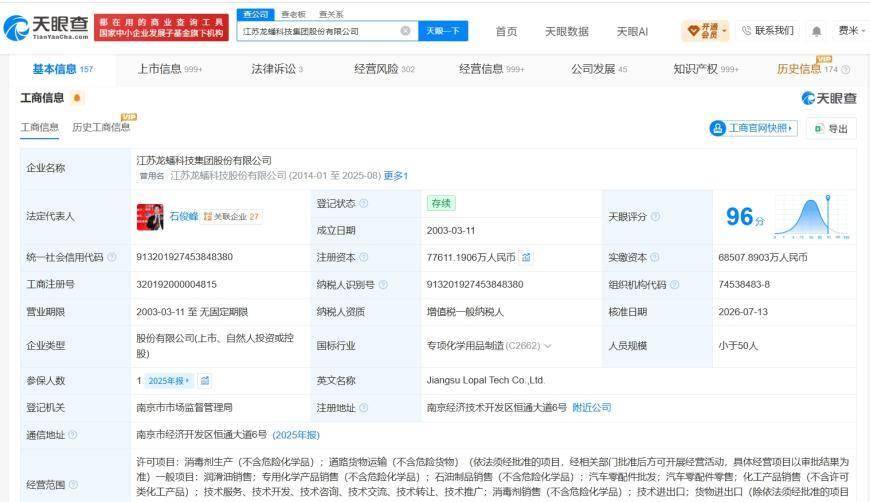
Task: Click the 工商官网快照 button
Action: click(753, 129)
